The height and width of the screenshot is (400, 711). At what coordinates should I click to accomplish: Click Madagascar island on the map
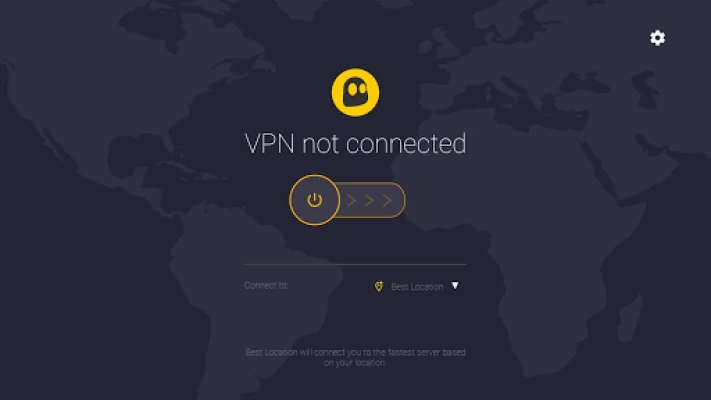(631, 317)
